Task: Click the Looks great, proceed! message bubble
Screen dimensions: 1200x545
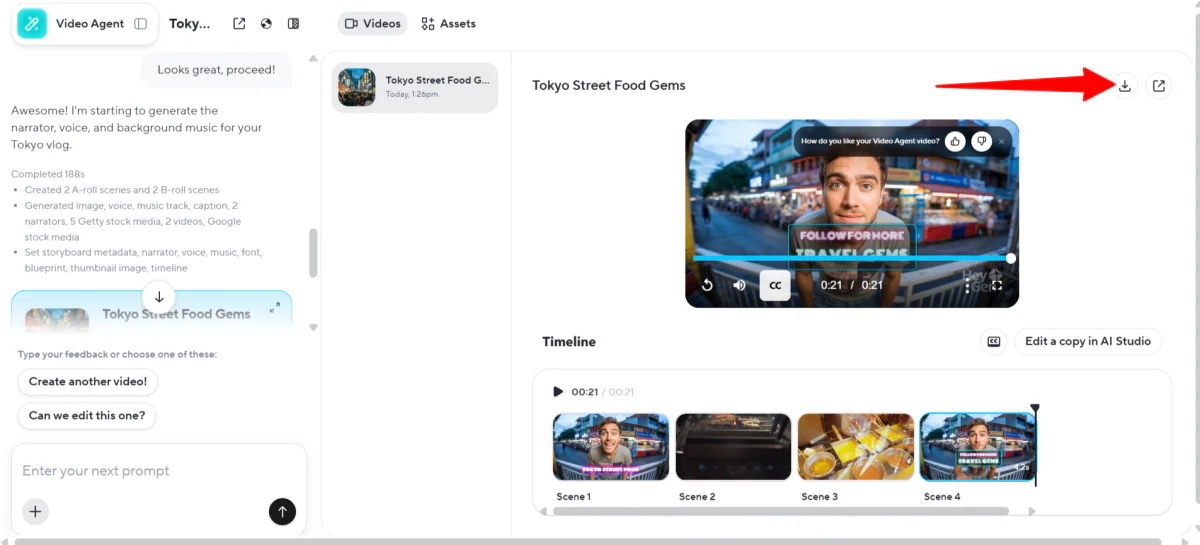Action: point(216,70)
